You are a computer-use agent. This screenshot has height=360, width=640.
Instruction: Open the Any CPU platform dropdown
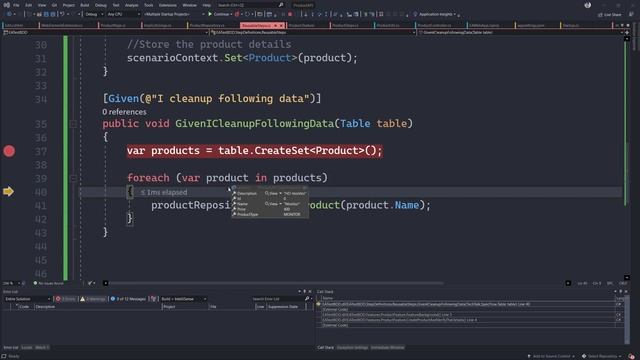click(x=123, y=14)
